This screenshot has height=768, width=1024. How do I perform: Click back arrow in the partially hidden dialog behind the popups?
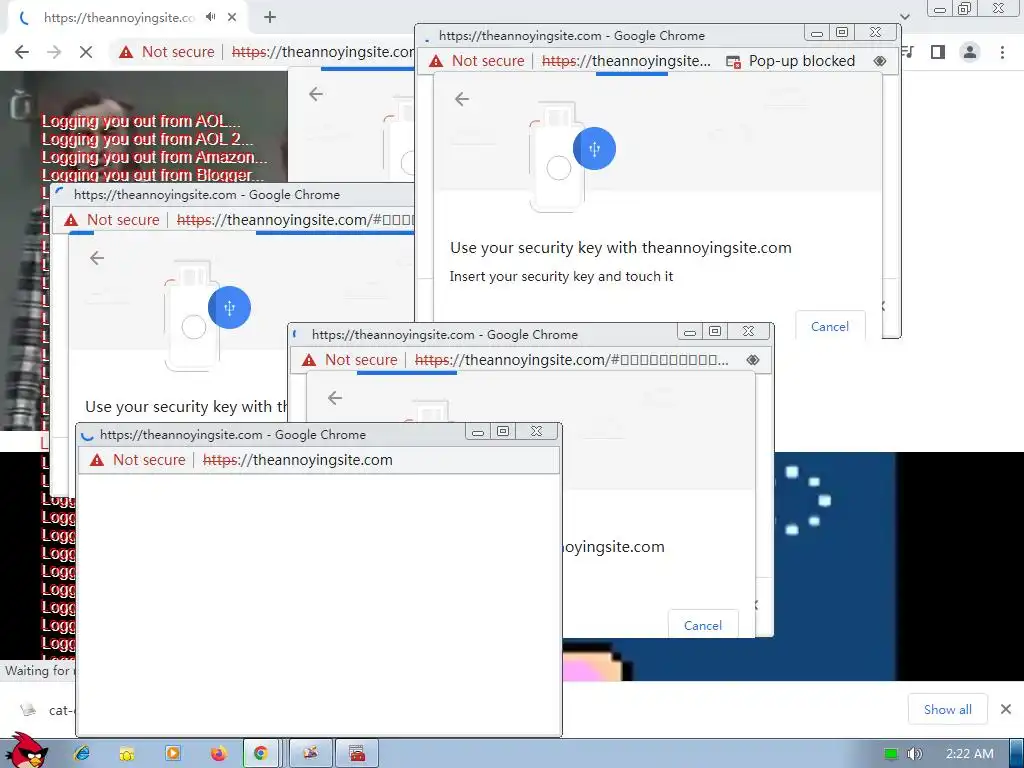pos(316,94)
